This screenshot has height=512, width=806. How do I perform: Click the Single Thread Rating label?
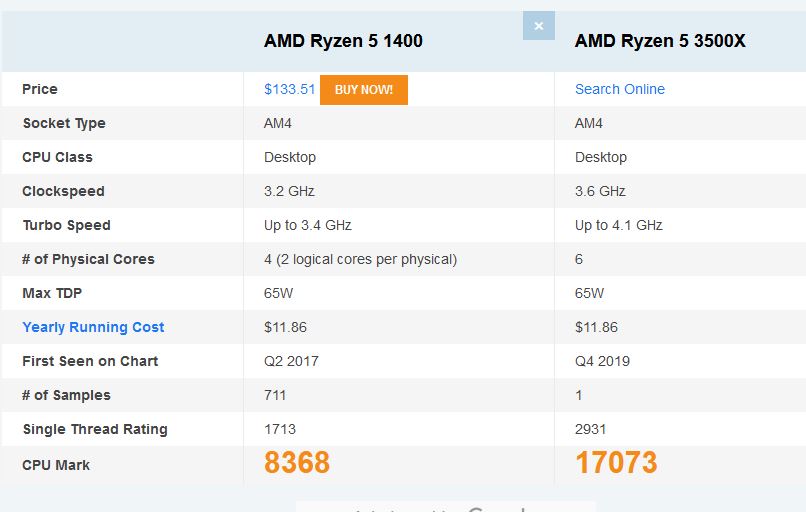[95, 429]
